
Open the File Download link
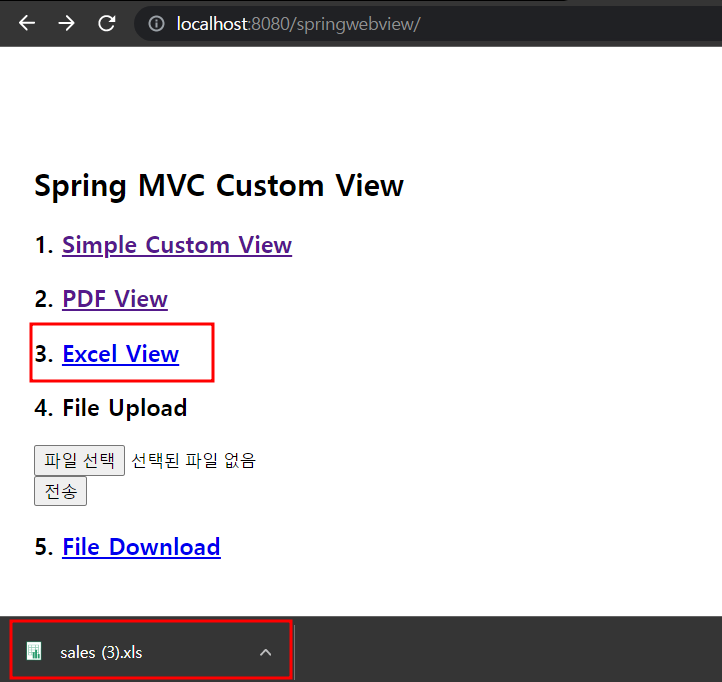pos(141,547)
